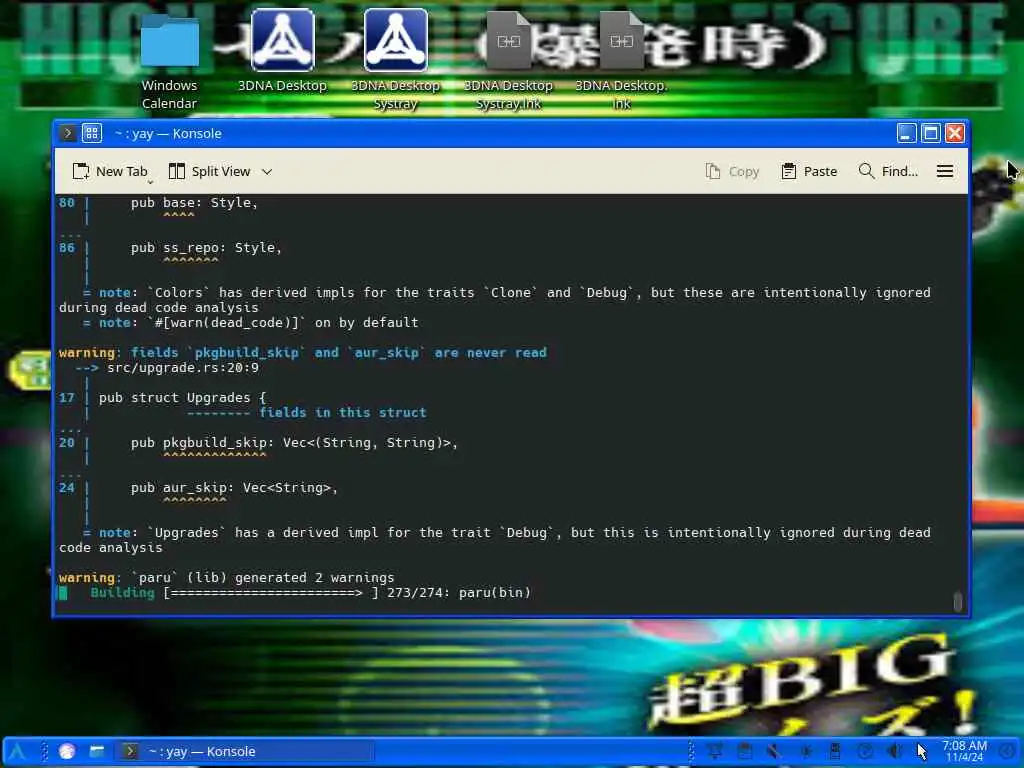Click the Copy toolbar button

click(732, 171)
